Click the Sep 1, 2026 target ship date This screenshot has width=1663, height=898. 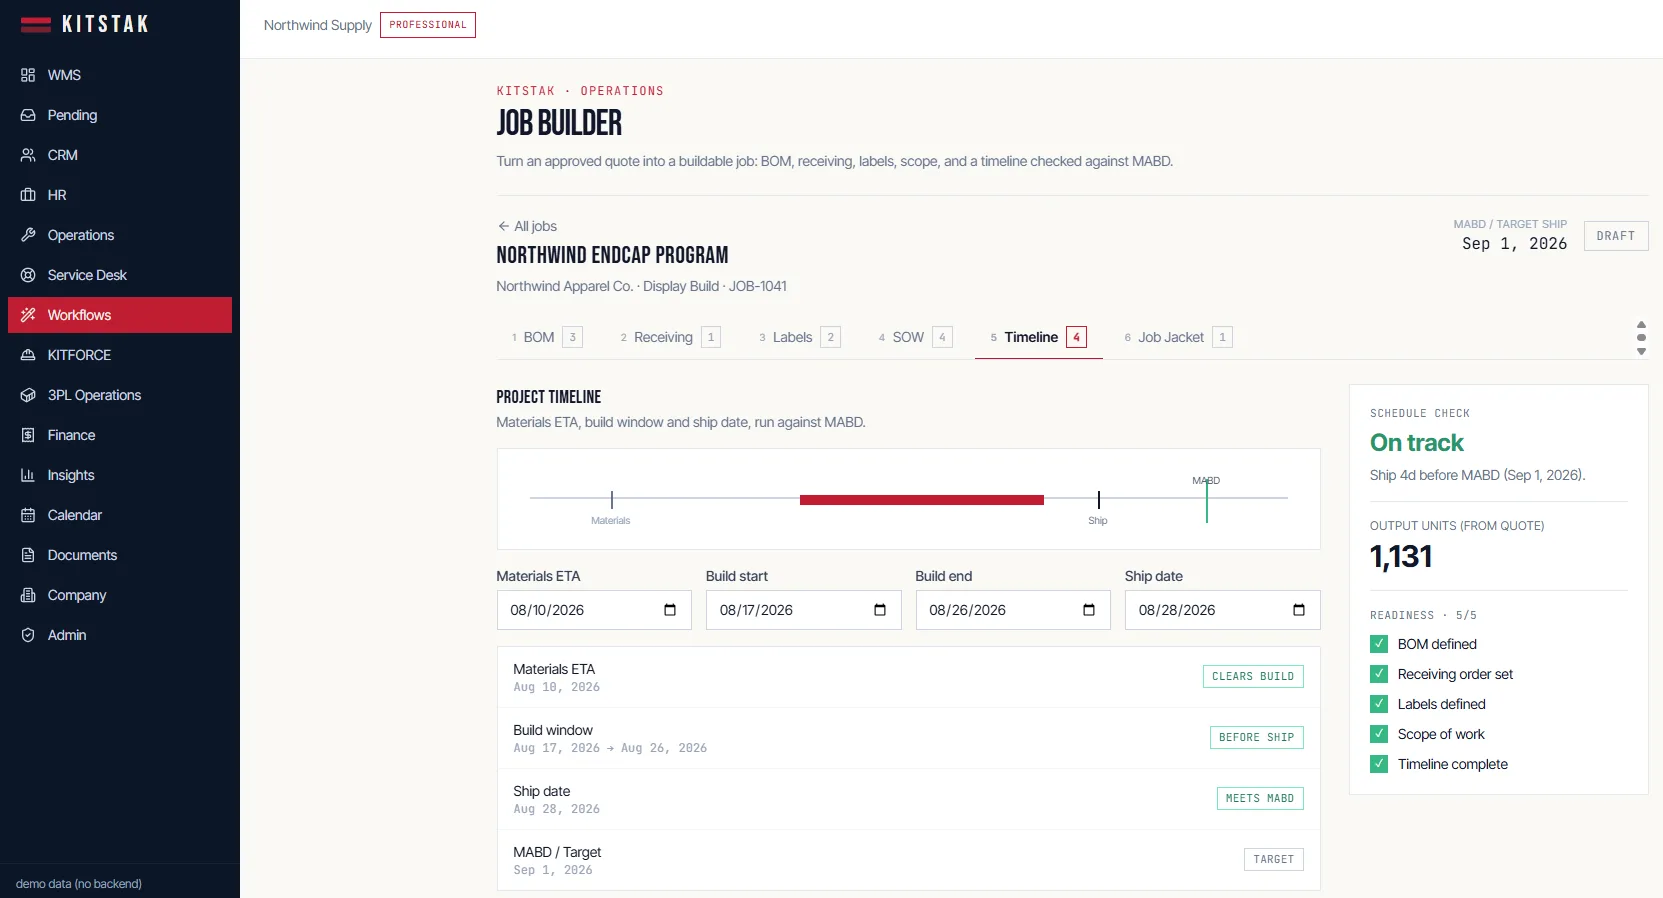coord(1514,244)
